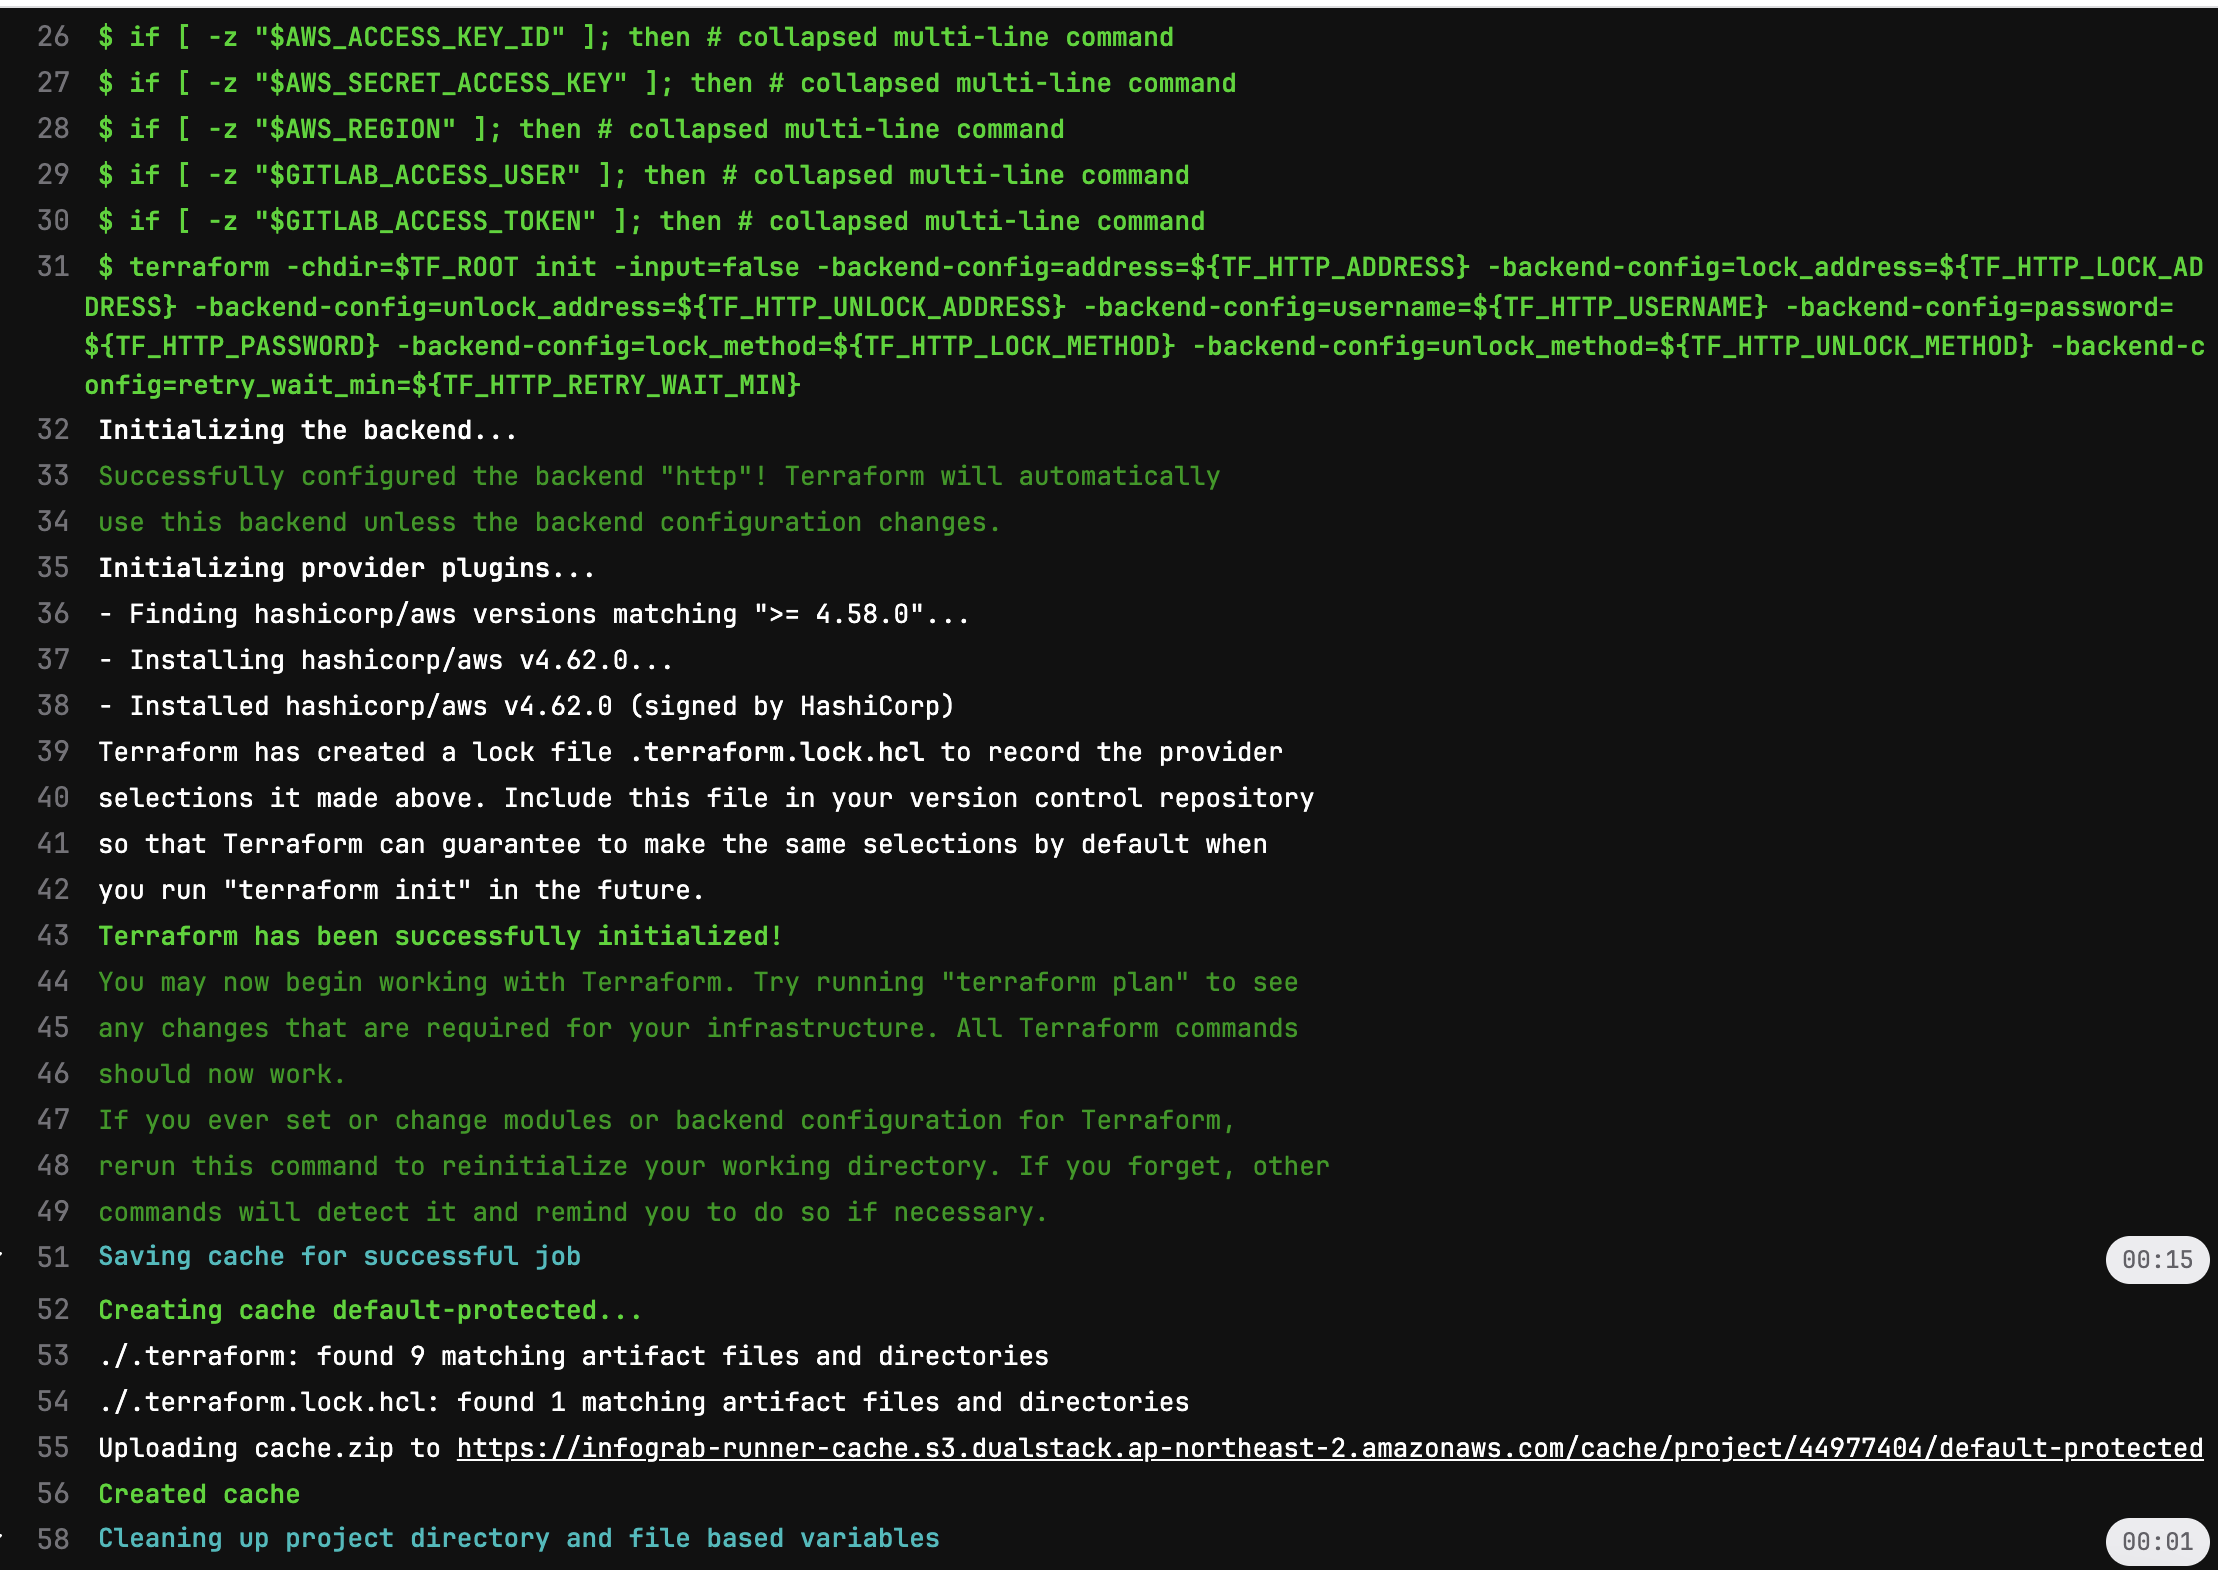The image size is (2218, 1570).
Task: Click 'Successfully configured the backend "http"!' line
Action: 659,476
